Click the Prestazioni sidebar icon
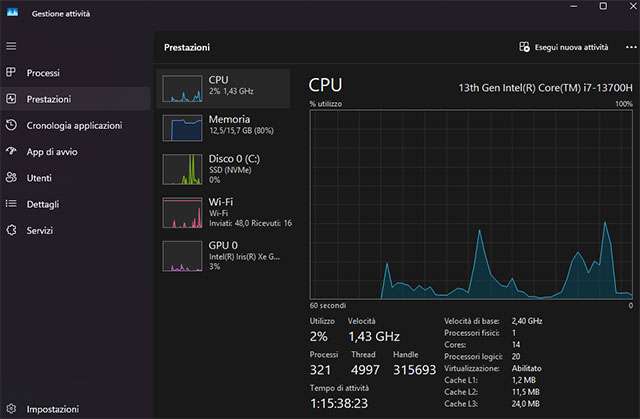The width and height of the screenshot is (640, 419). click(x=11, y=99)
